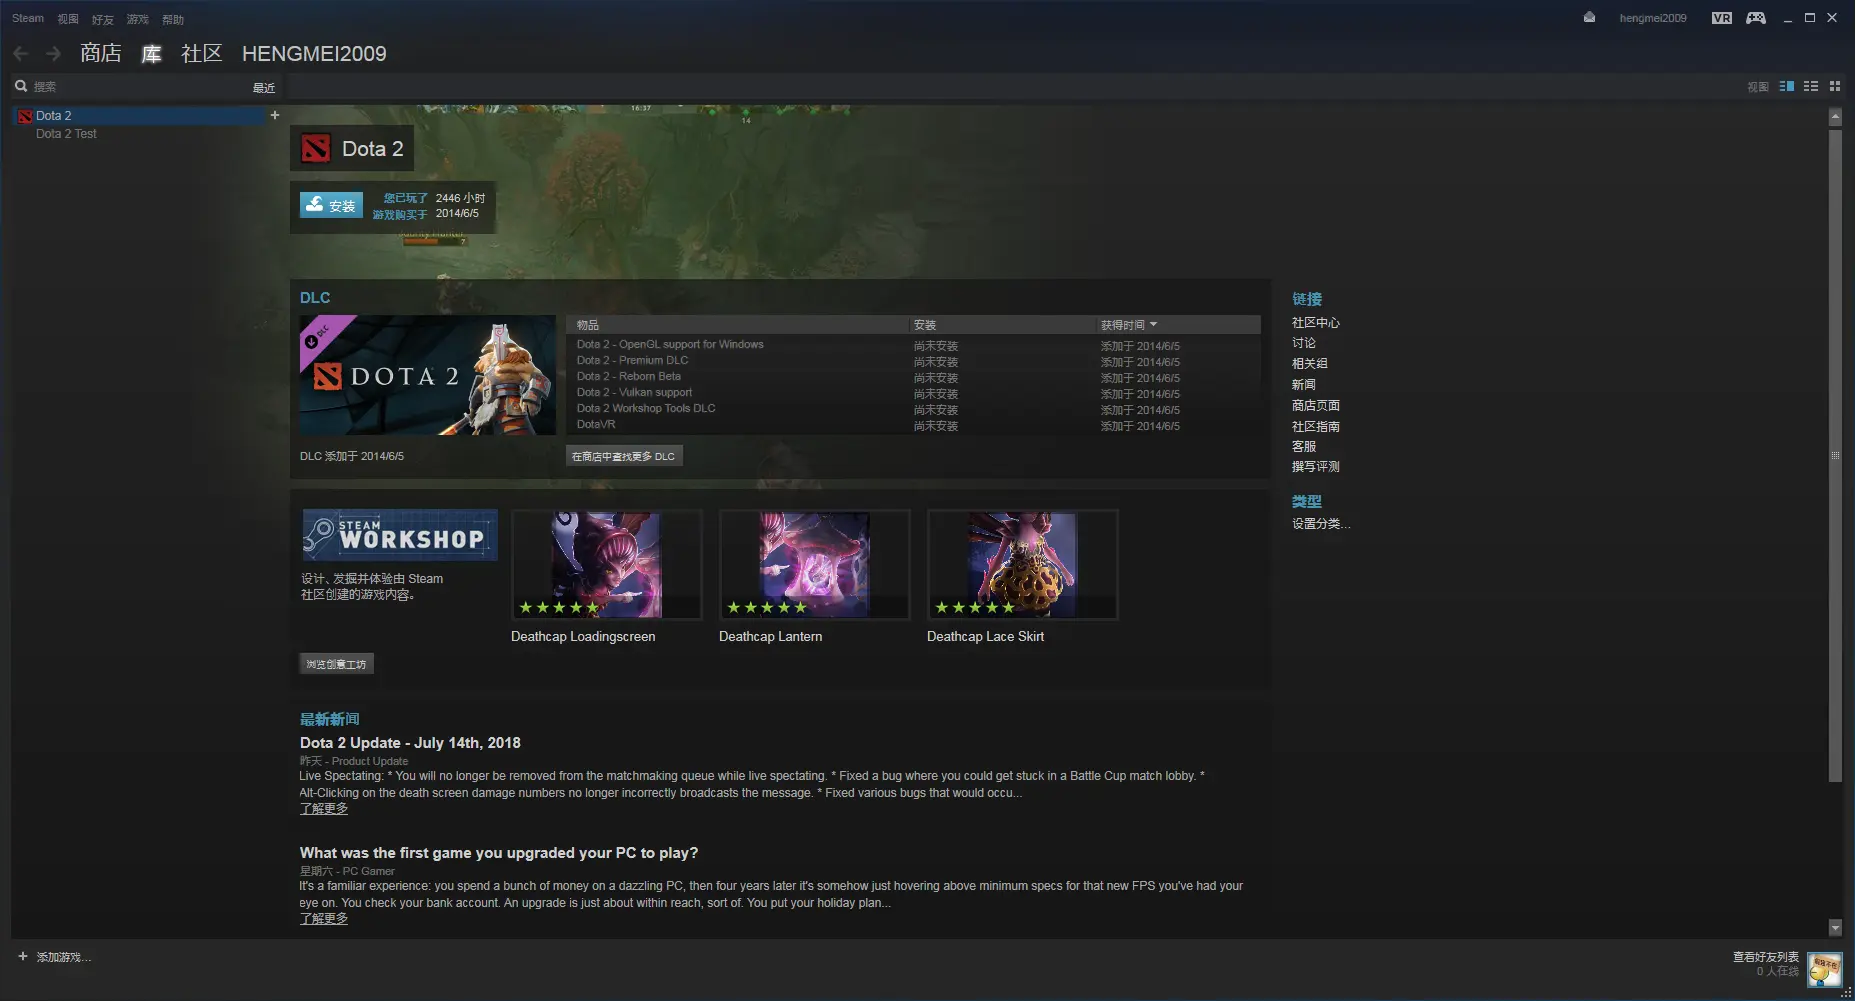This screenshot has height=1001, width=1855.
Task: Open the 社区中心 link
Action: tap(1315, 323)
